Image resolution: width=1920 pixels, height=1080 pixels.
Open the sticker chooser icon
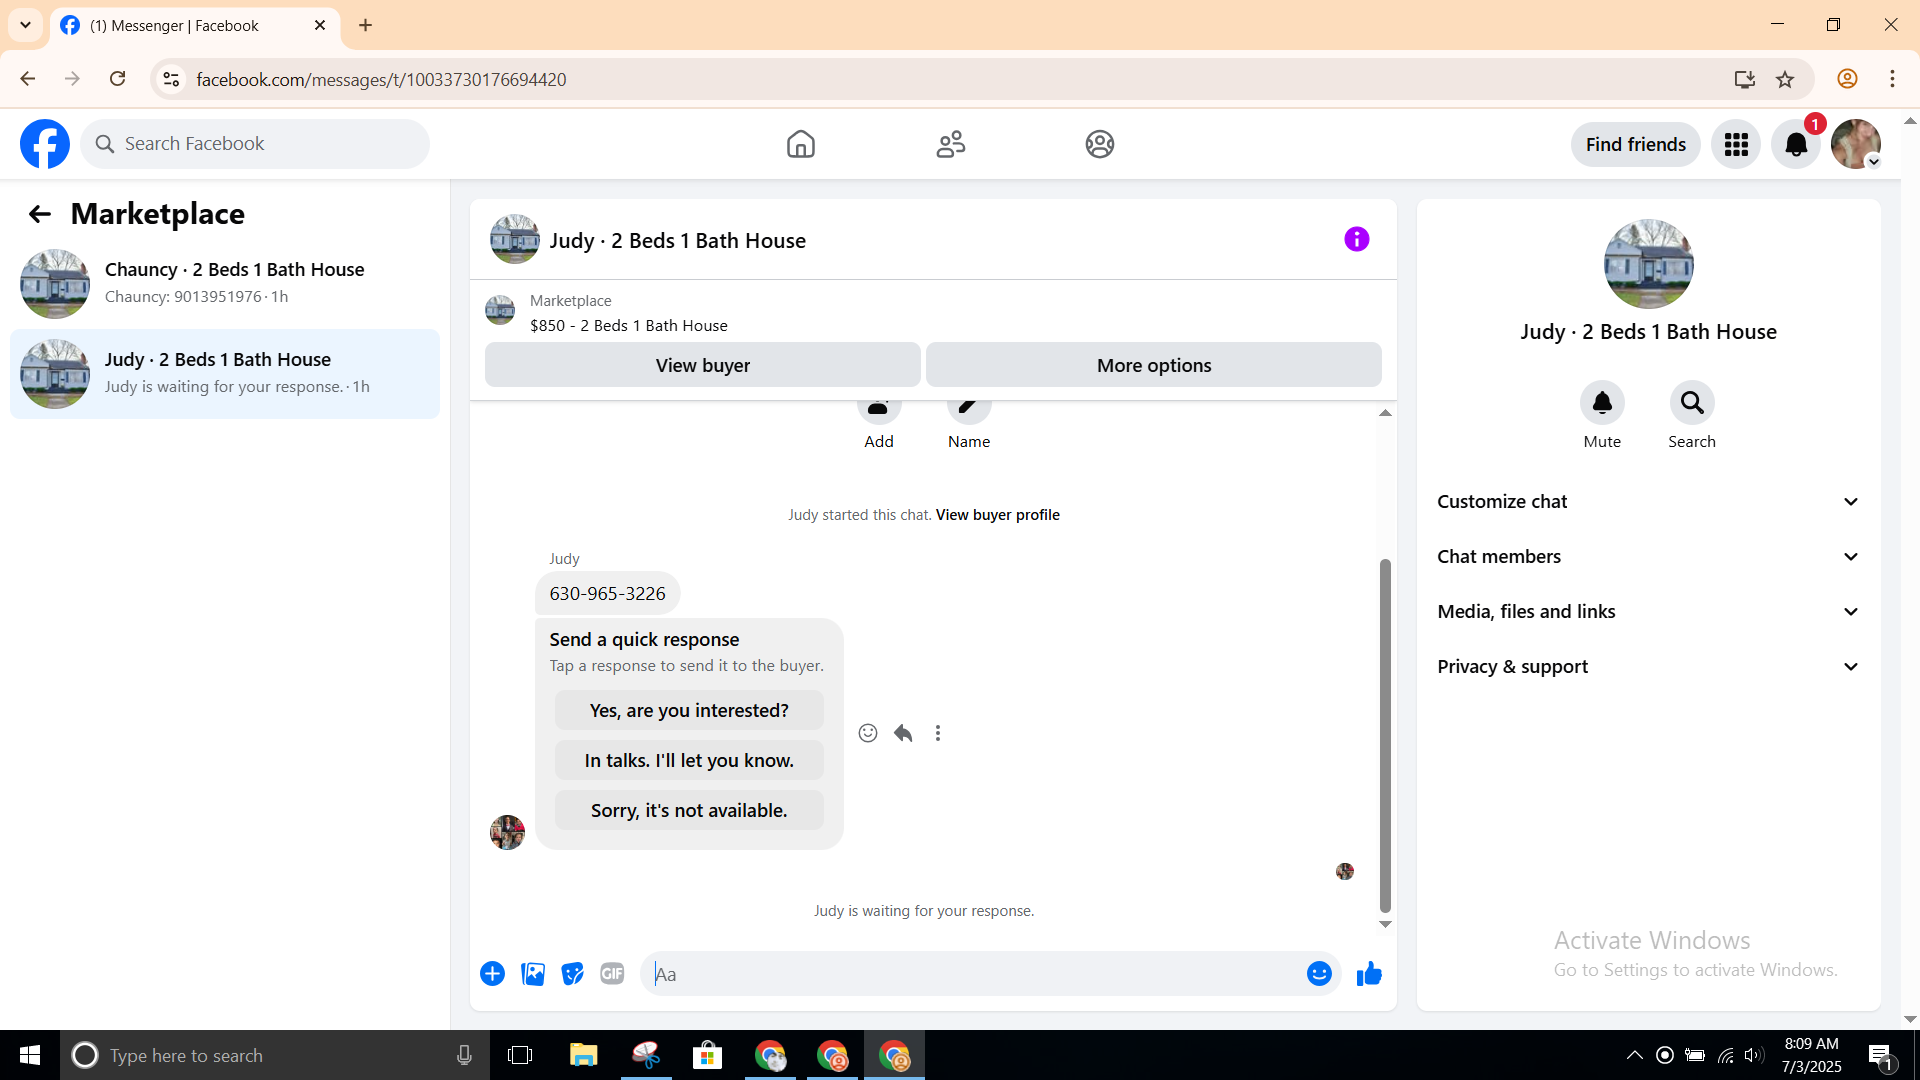point(572,974)
